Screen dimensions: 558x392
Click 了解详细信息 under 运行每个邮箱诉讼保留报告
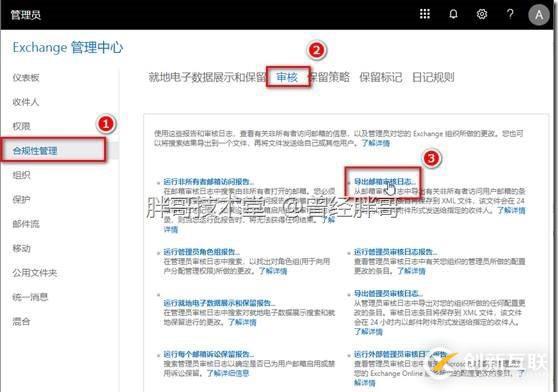point(228,373)
